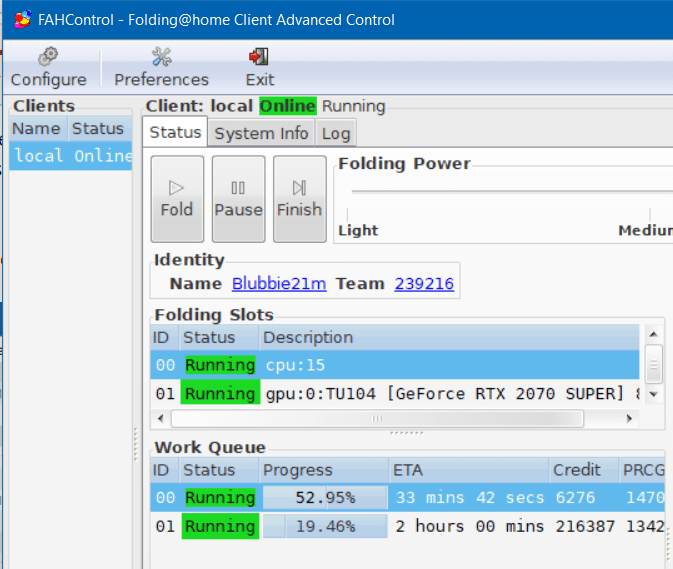Open the Configure gear icon
This screenshot has width=673, height=569.
pyautogui.click(x=48, y=57)
